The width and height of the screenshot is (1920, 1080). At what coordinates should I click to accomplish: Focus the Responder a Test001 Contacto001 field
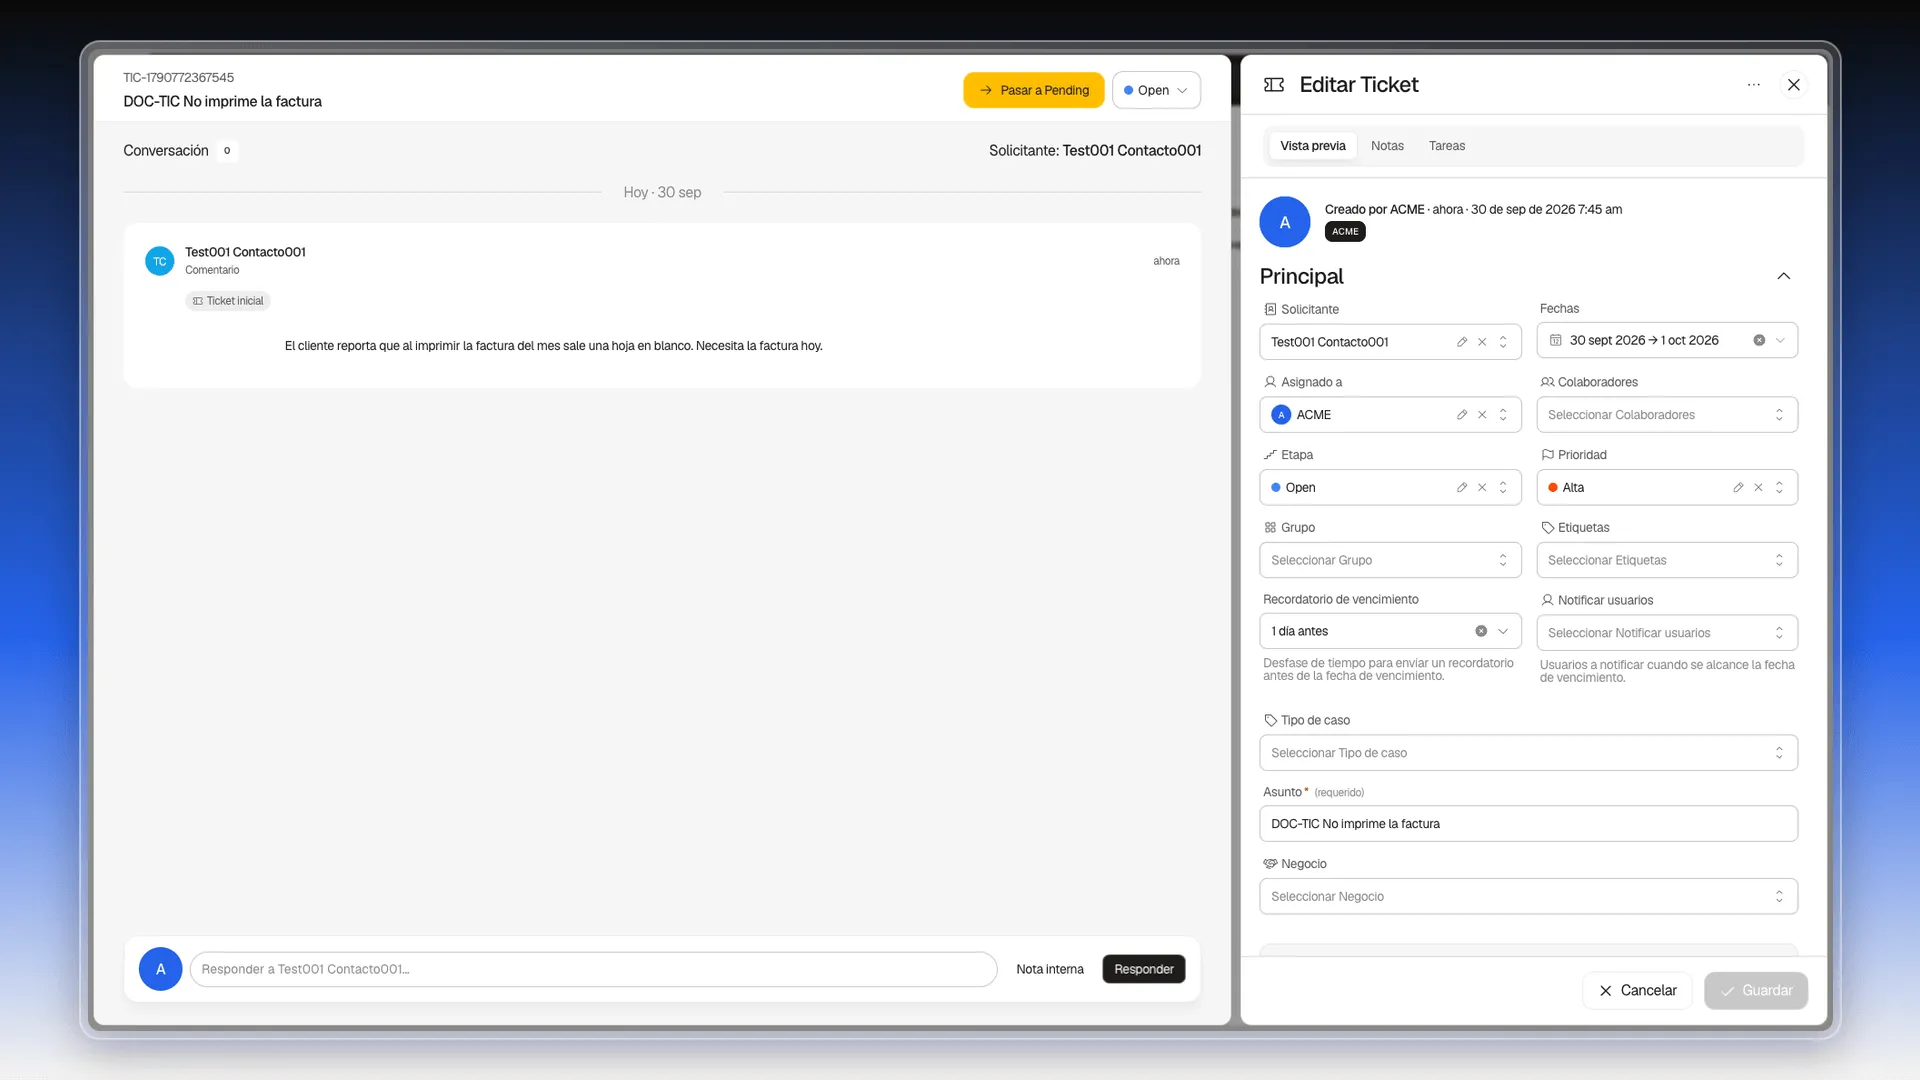[x=593, y=969]
